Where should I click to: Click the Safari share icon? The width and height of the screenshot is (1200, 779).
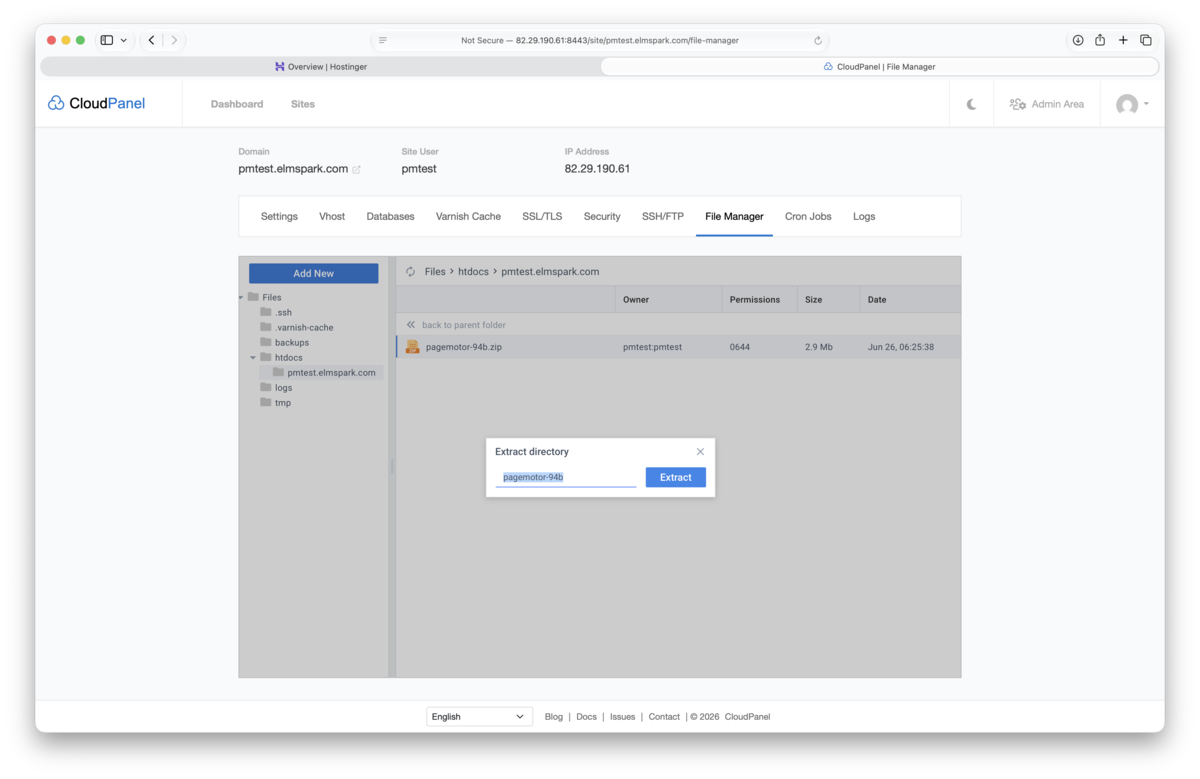point(1100,40)
